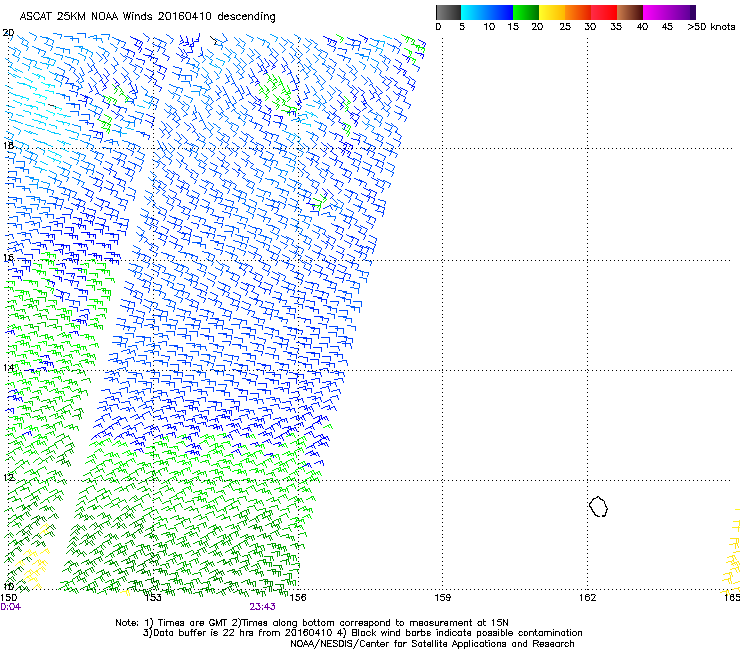This screenshot has height=650, width=740.
Task: Click the longitude label '156'
Action: [298, 598]
